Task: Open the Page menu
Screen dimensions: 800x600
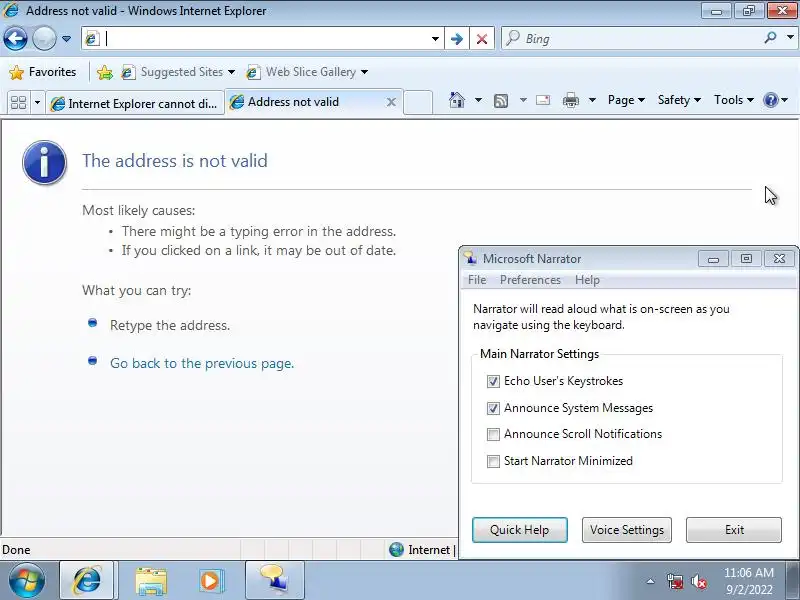Action: (626, 100)
